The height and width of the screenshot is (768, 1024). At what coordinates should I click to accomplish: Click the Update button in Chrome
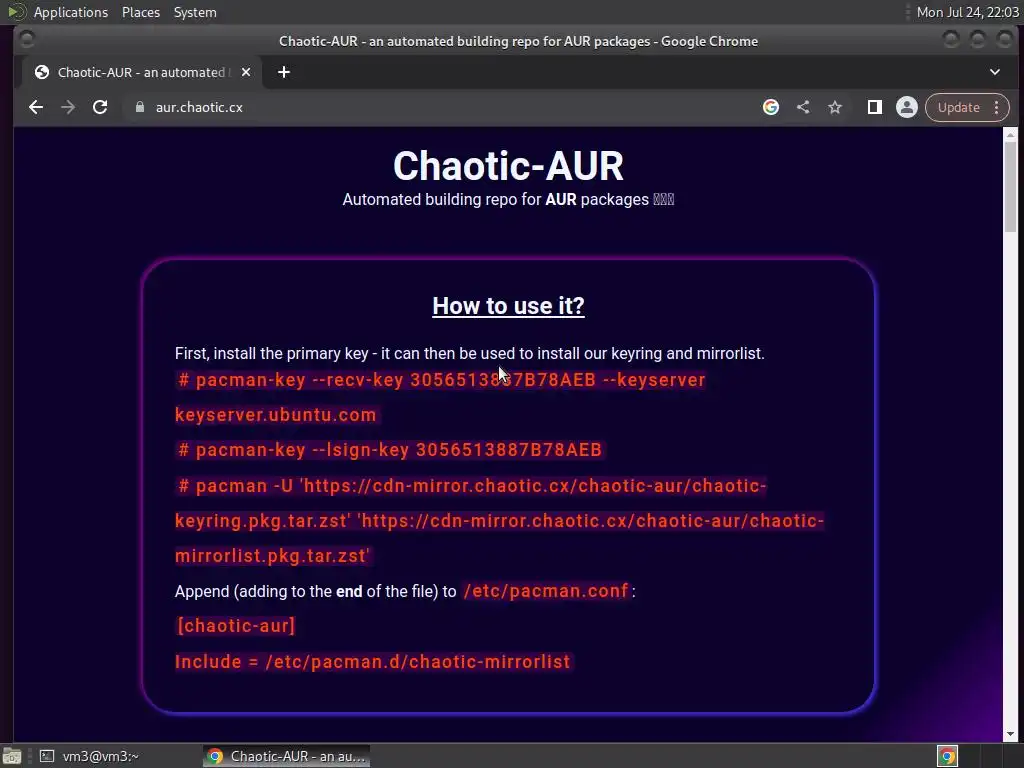point(959,107)
